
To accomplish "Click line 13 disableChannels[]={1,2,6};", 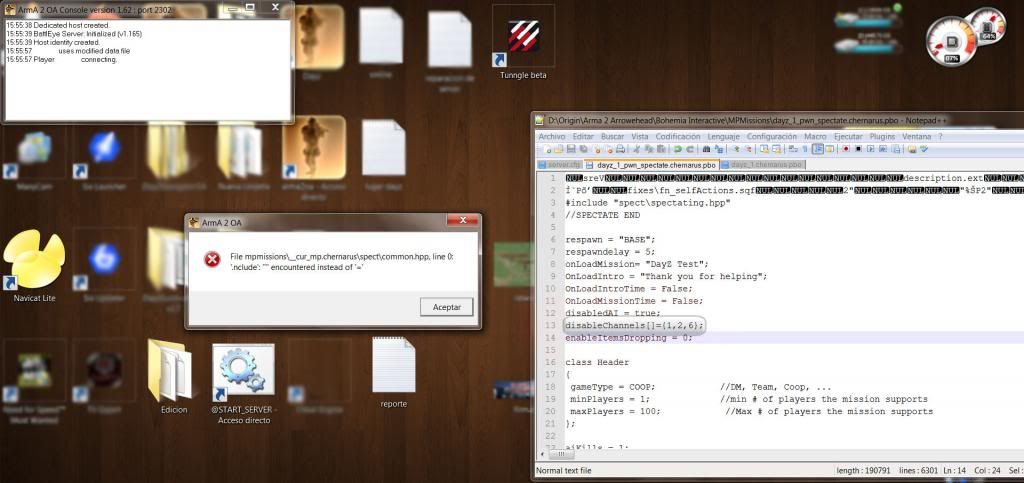I will click(x=634, y=325).
